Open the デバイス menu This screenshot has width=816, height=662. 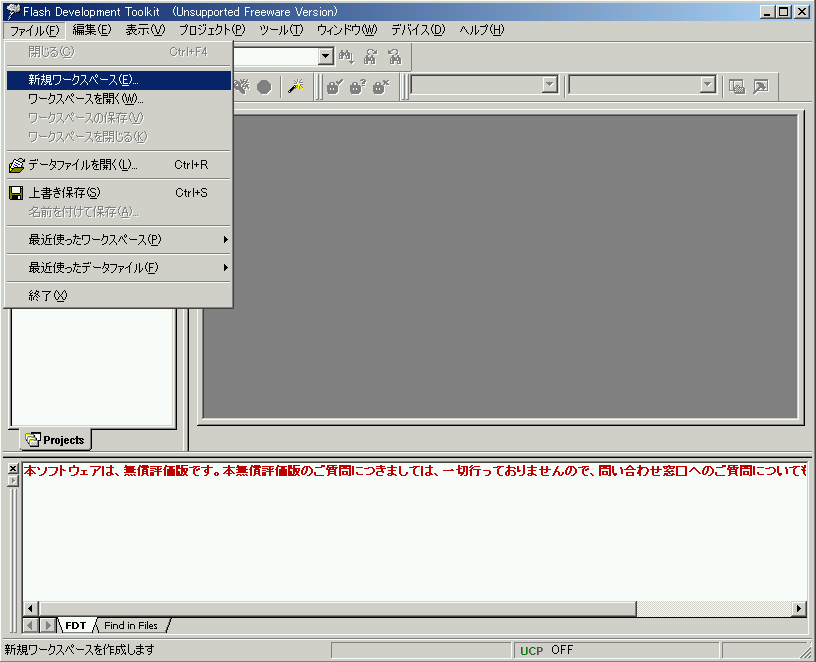click(418, 30)
